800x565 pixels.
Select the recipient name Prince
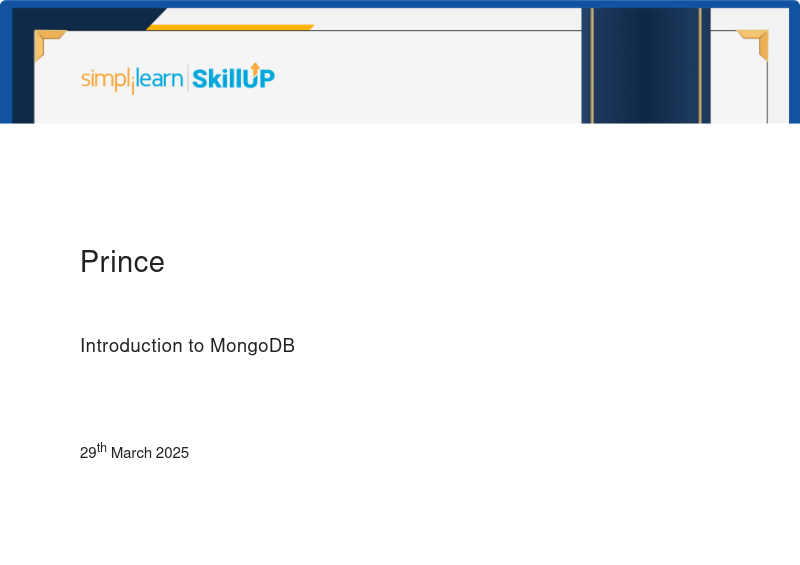coord(122,262)
